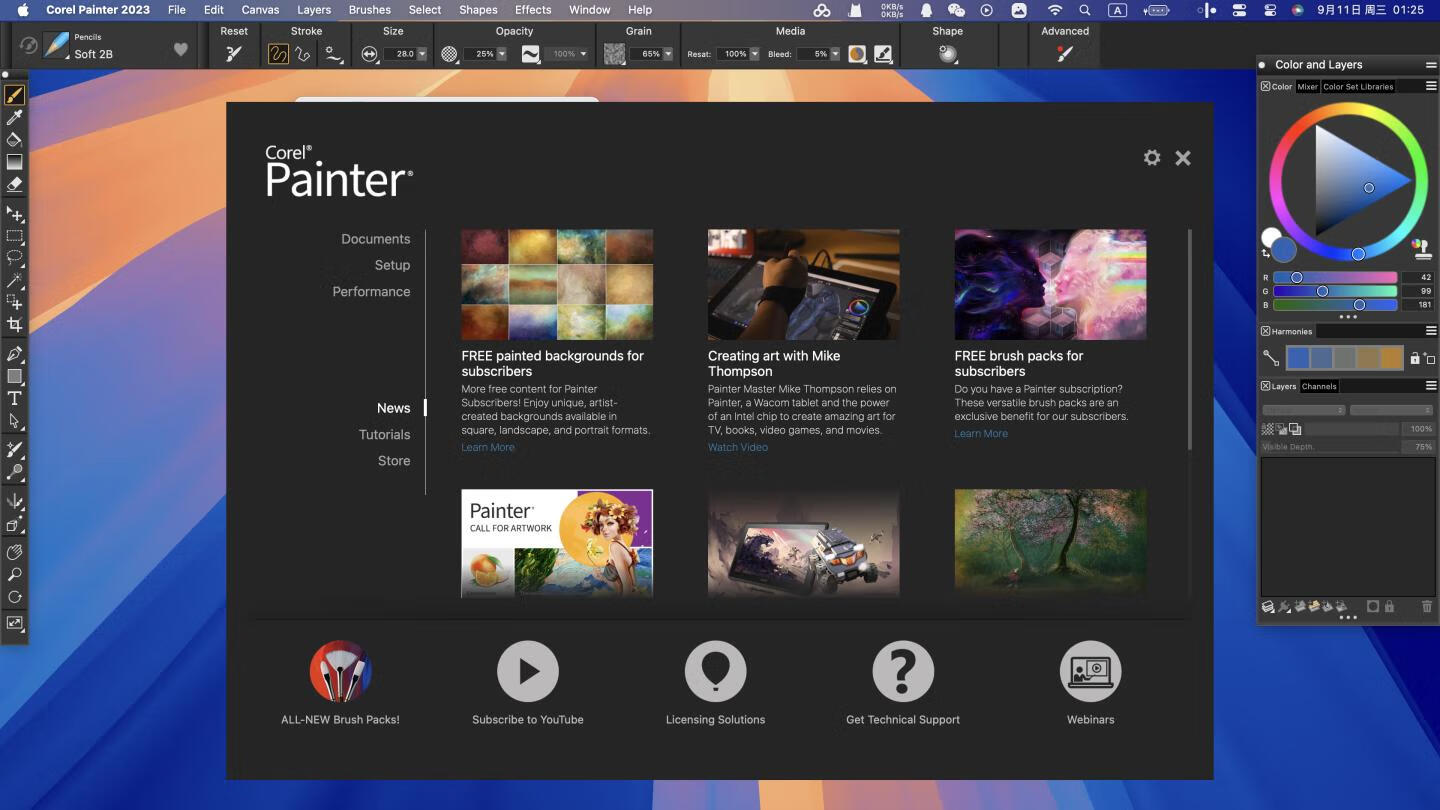Viewport: 1440px width, 810px height.
Task: Choose the straight line stroke icon
Action: coord(302,54)
